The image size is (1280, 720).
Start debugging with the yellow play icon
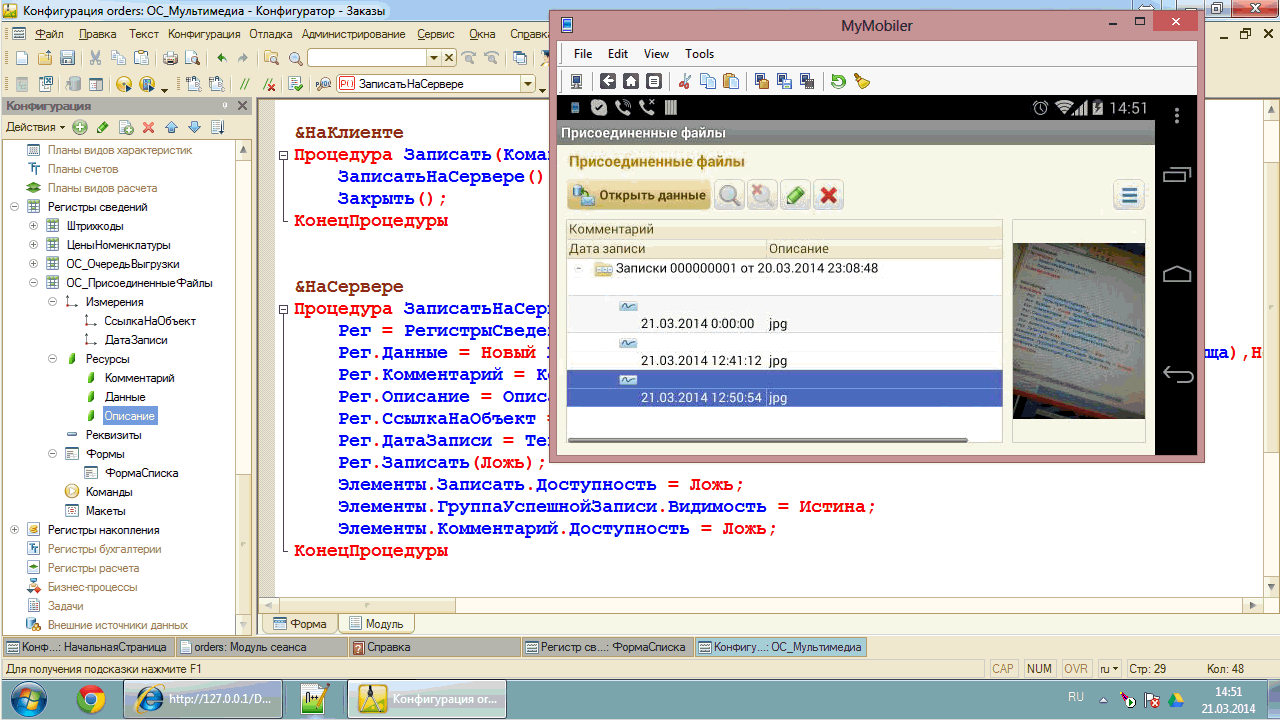tap(124, 84)
